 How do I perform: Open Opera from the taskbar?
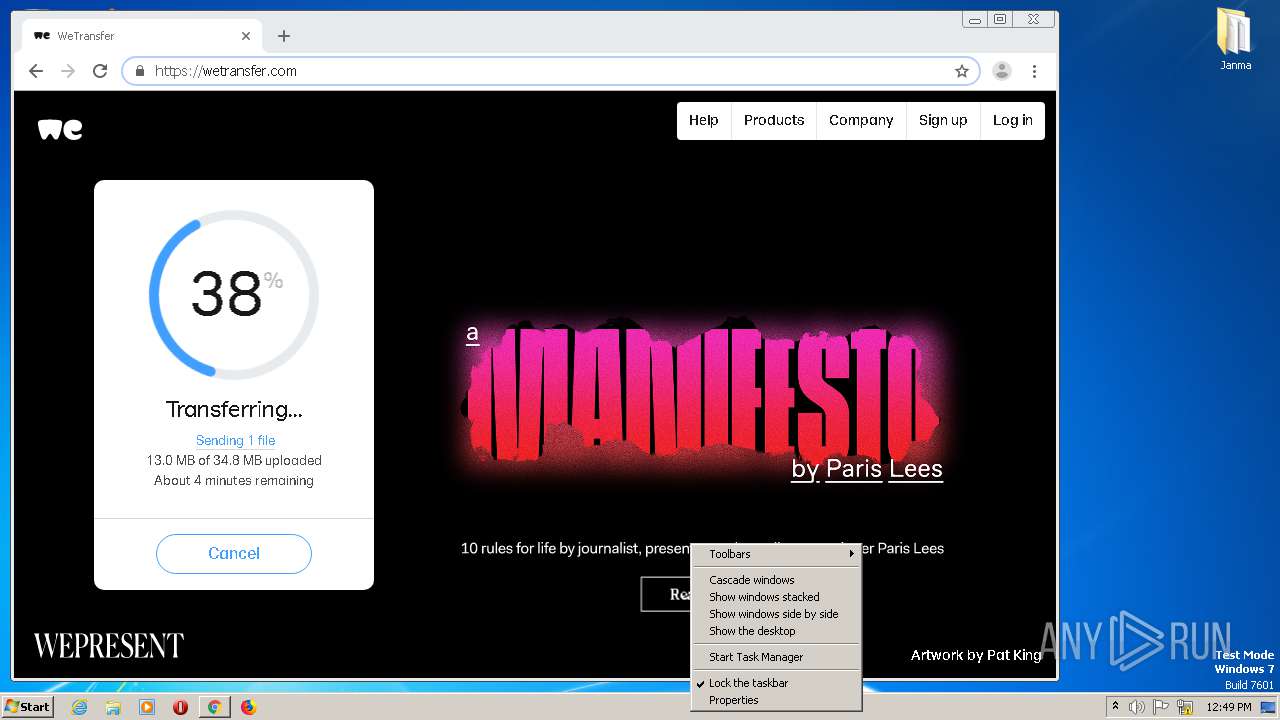pyautogui.click(x=180, y=707)
